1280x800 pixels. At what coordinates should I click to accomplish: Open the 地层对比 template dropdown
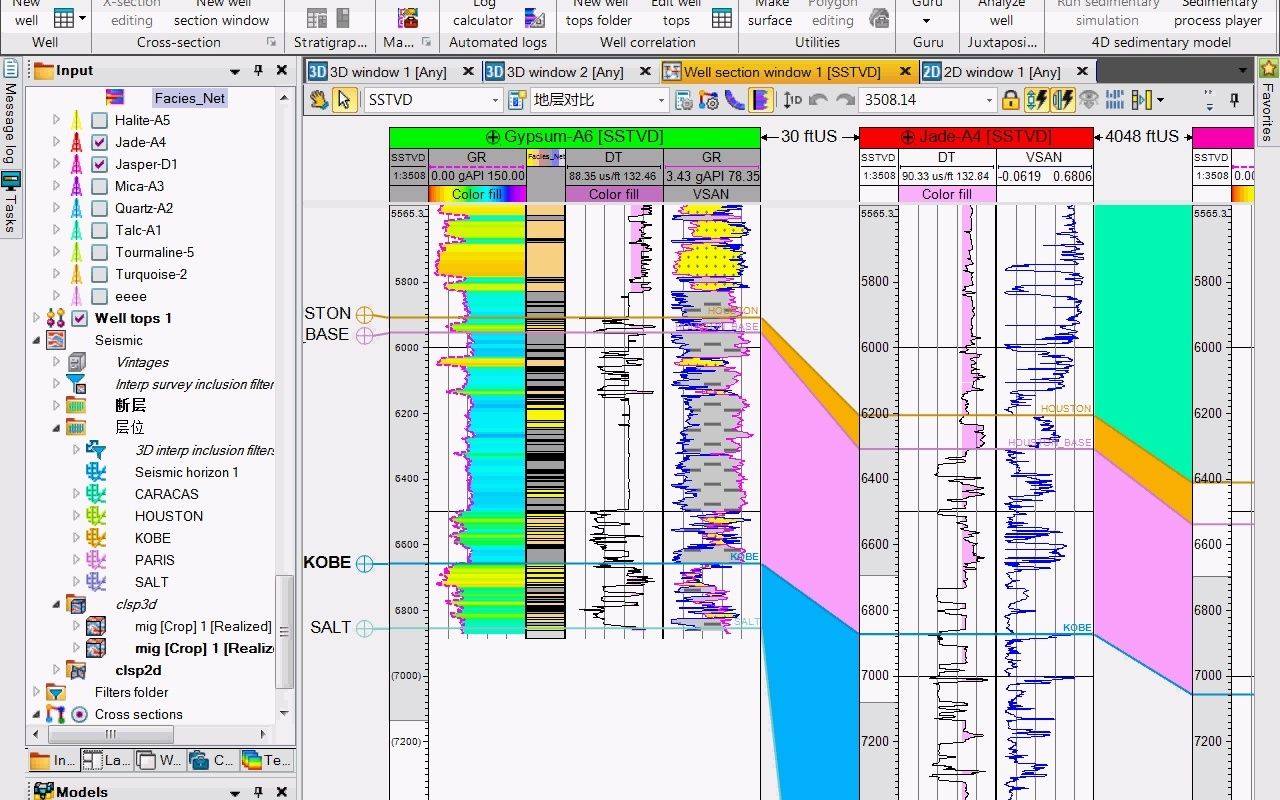(x=661, y=100)
